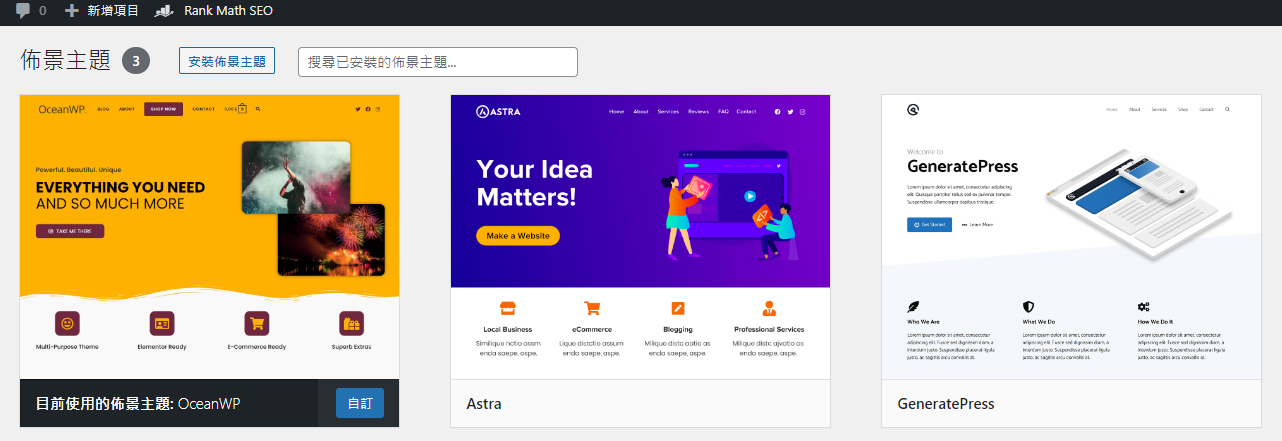1282x441 pixels.
Task: Click the 佈景主題 page heading
Action: (x=65, y=61)
